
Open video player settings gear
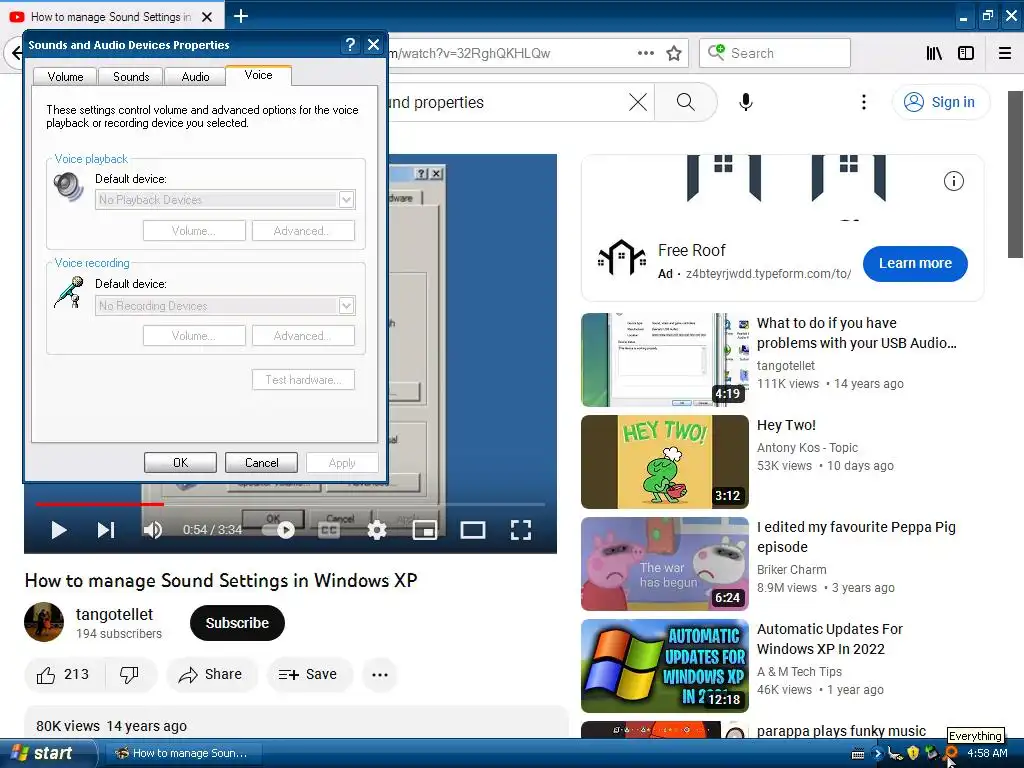coord(377,530)
